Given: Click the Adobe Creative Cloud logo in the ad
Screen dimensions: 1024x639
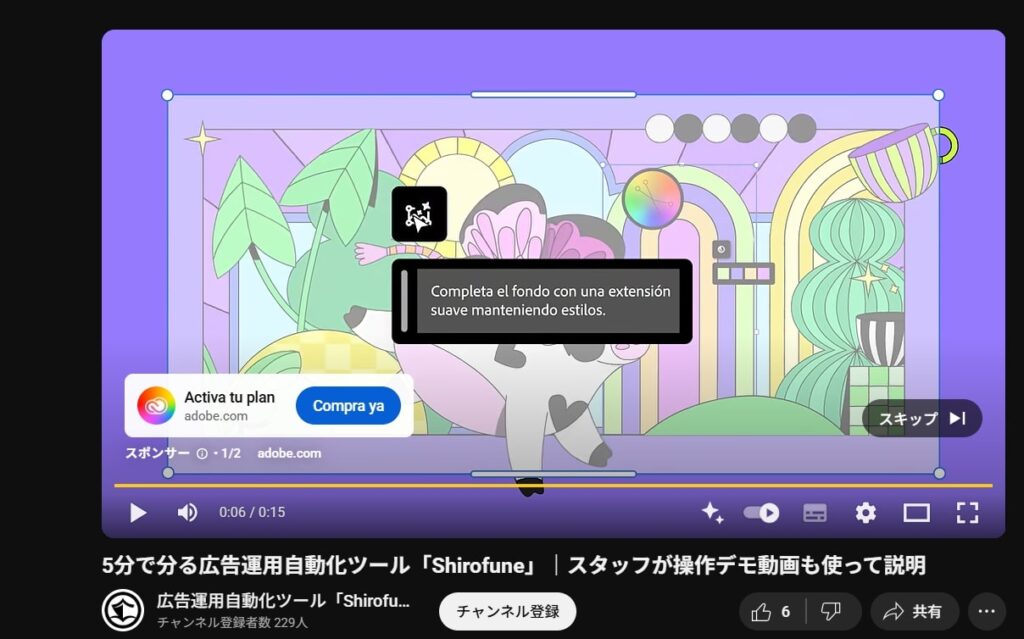Looking at the screenshot, I should click(x=156, y=406).
